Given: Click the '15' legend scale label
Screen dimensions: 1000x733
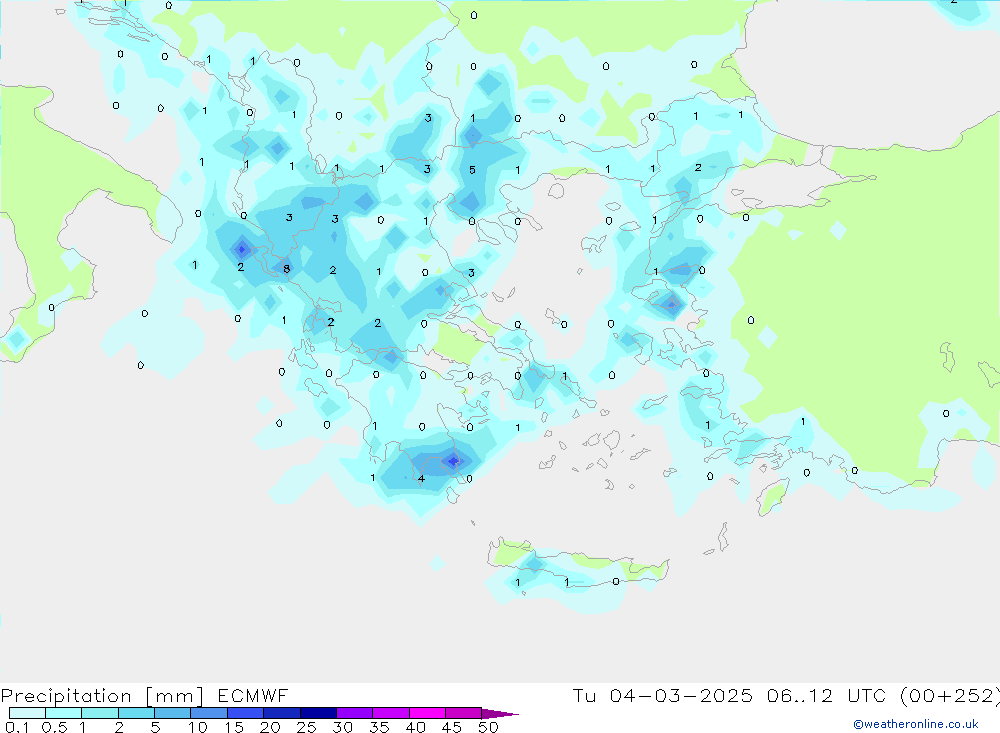Looking at the screenshot, I should 234,727.
